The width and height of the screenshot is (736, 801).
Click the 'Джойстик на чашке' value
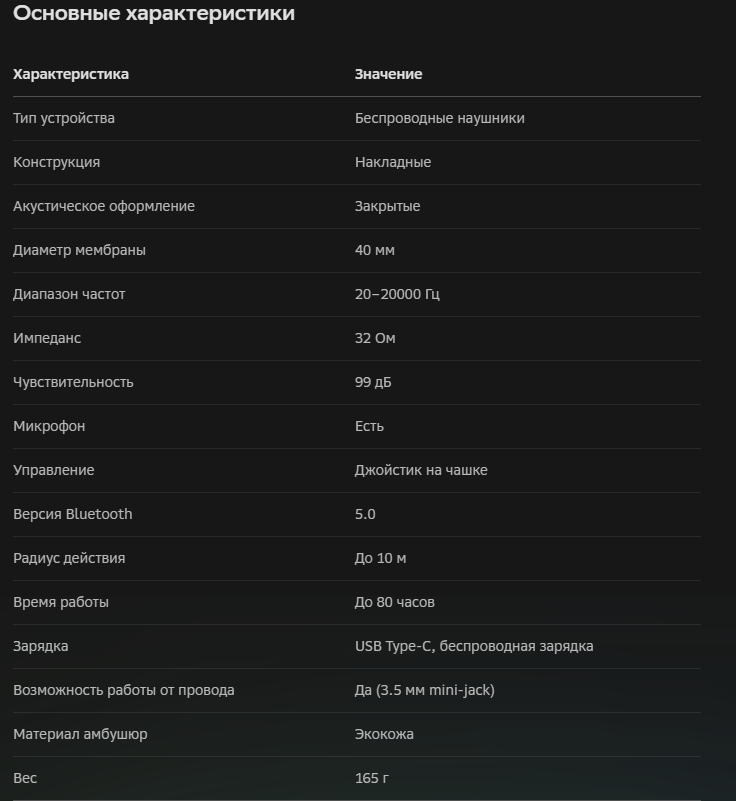[421, 470]
